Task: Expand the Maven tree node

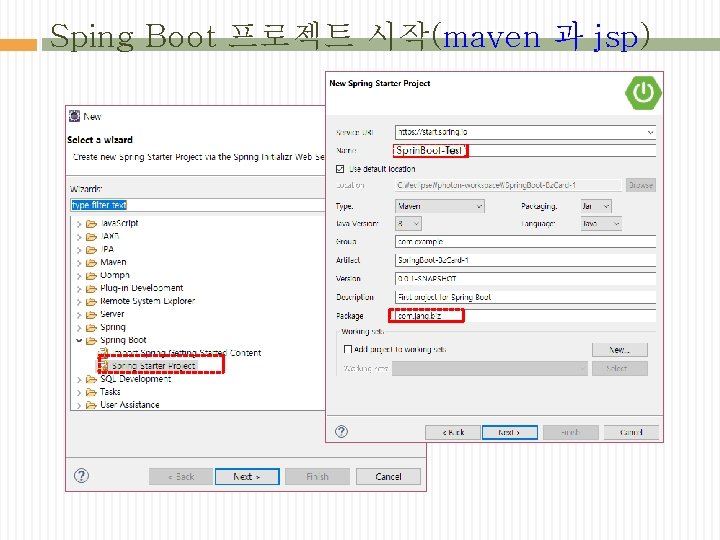Action: click(79, 263)
